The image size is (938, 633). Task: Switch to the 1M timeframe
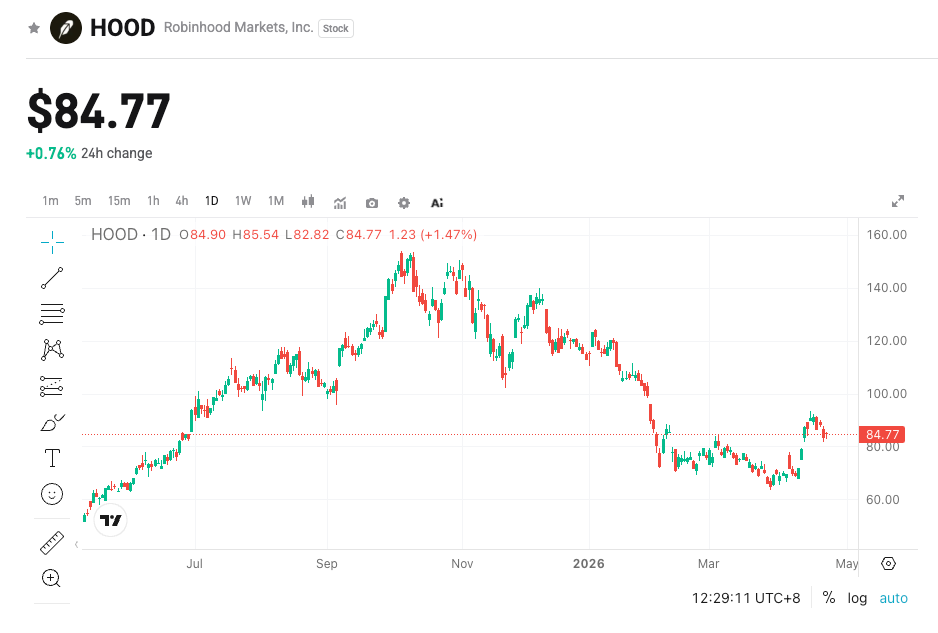(x=275, y=200)
